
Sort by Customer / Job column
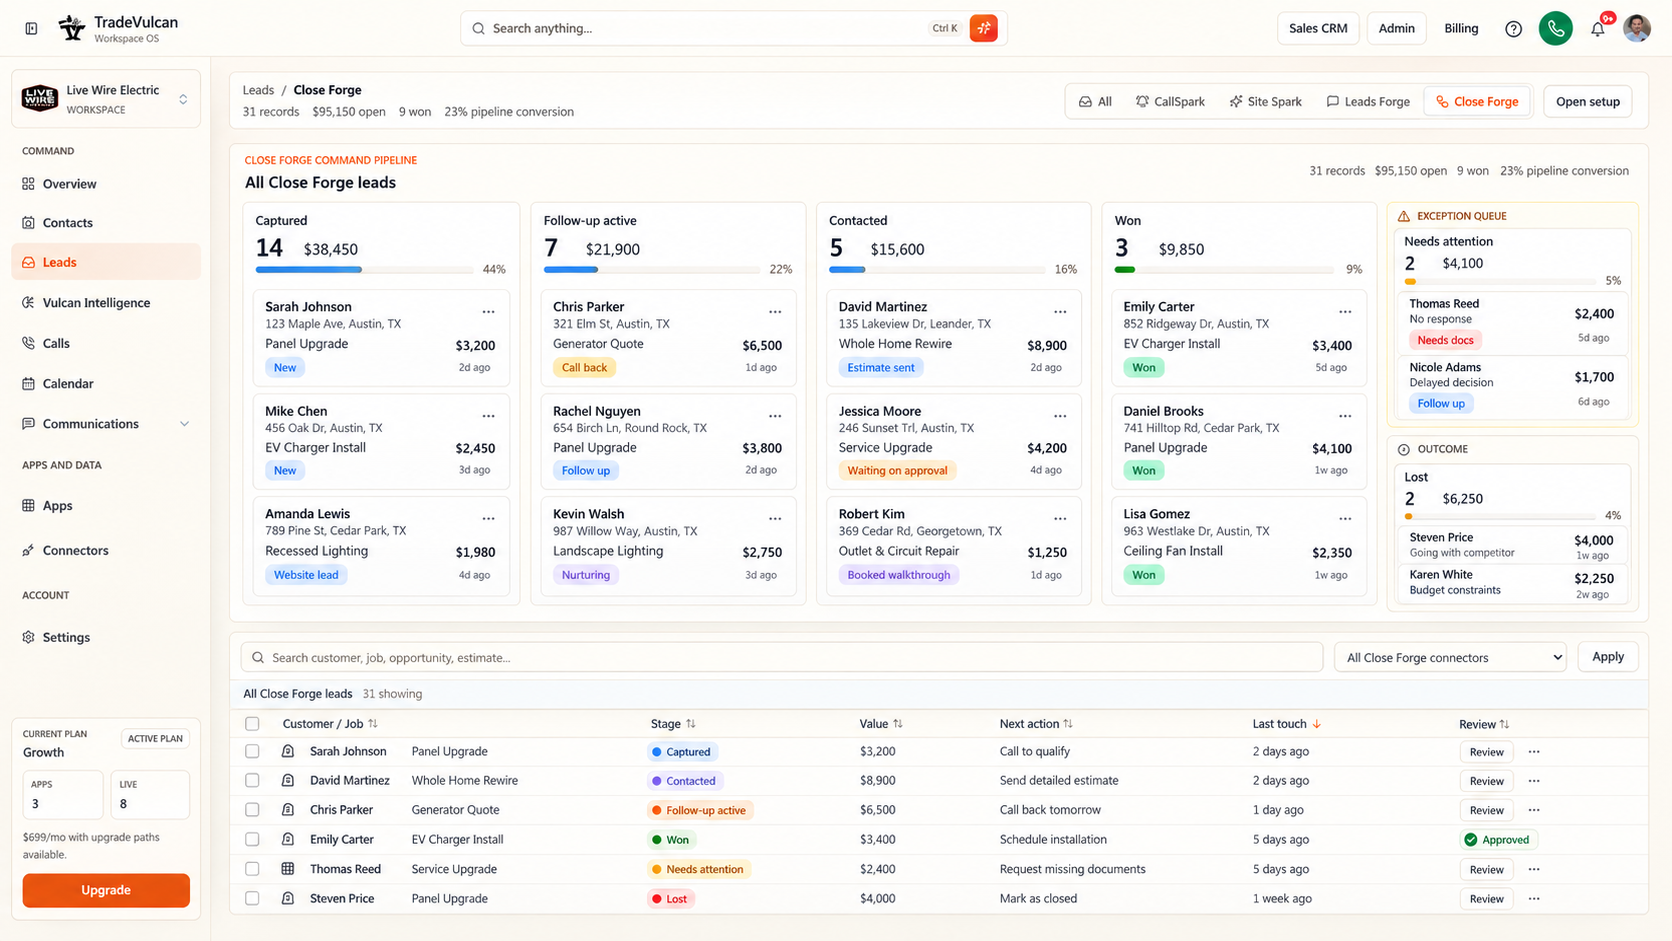[x=329, y=724]
